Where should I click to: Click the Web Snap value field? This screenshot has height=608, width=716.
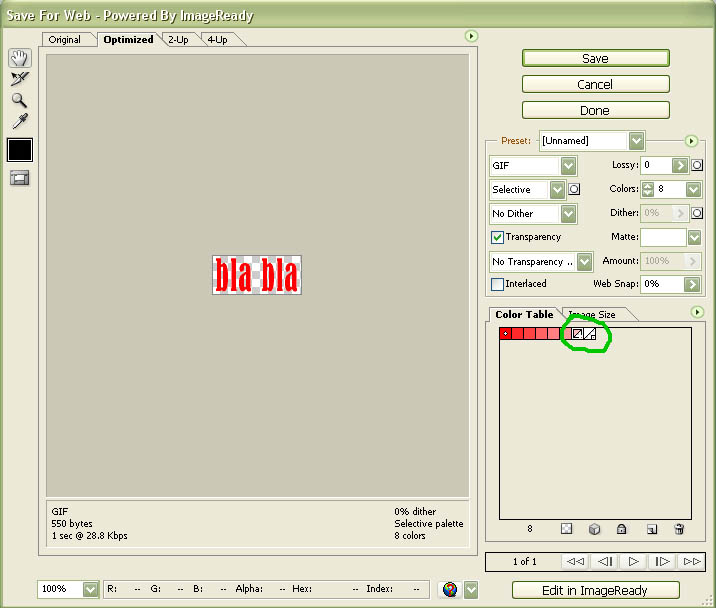coord(663,284)
